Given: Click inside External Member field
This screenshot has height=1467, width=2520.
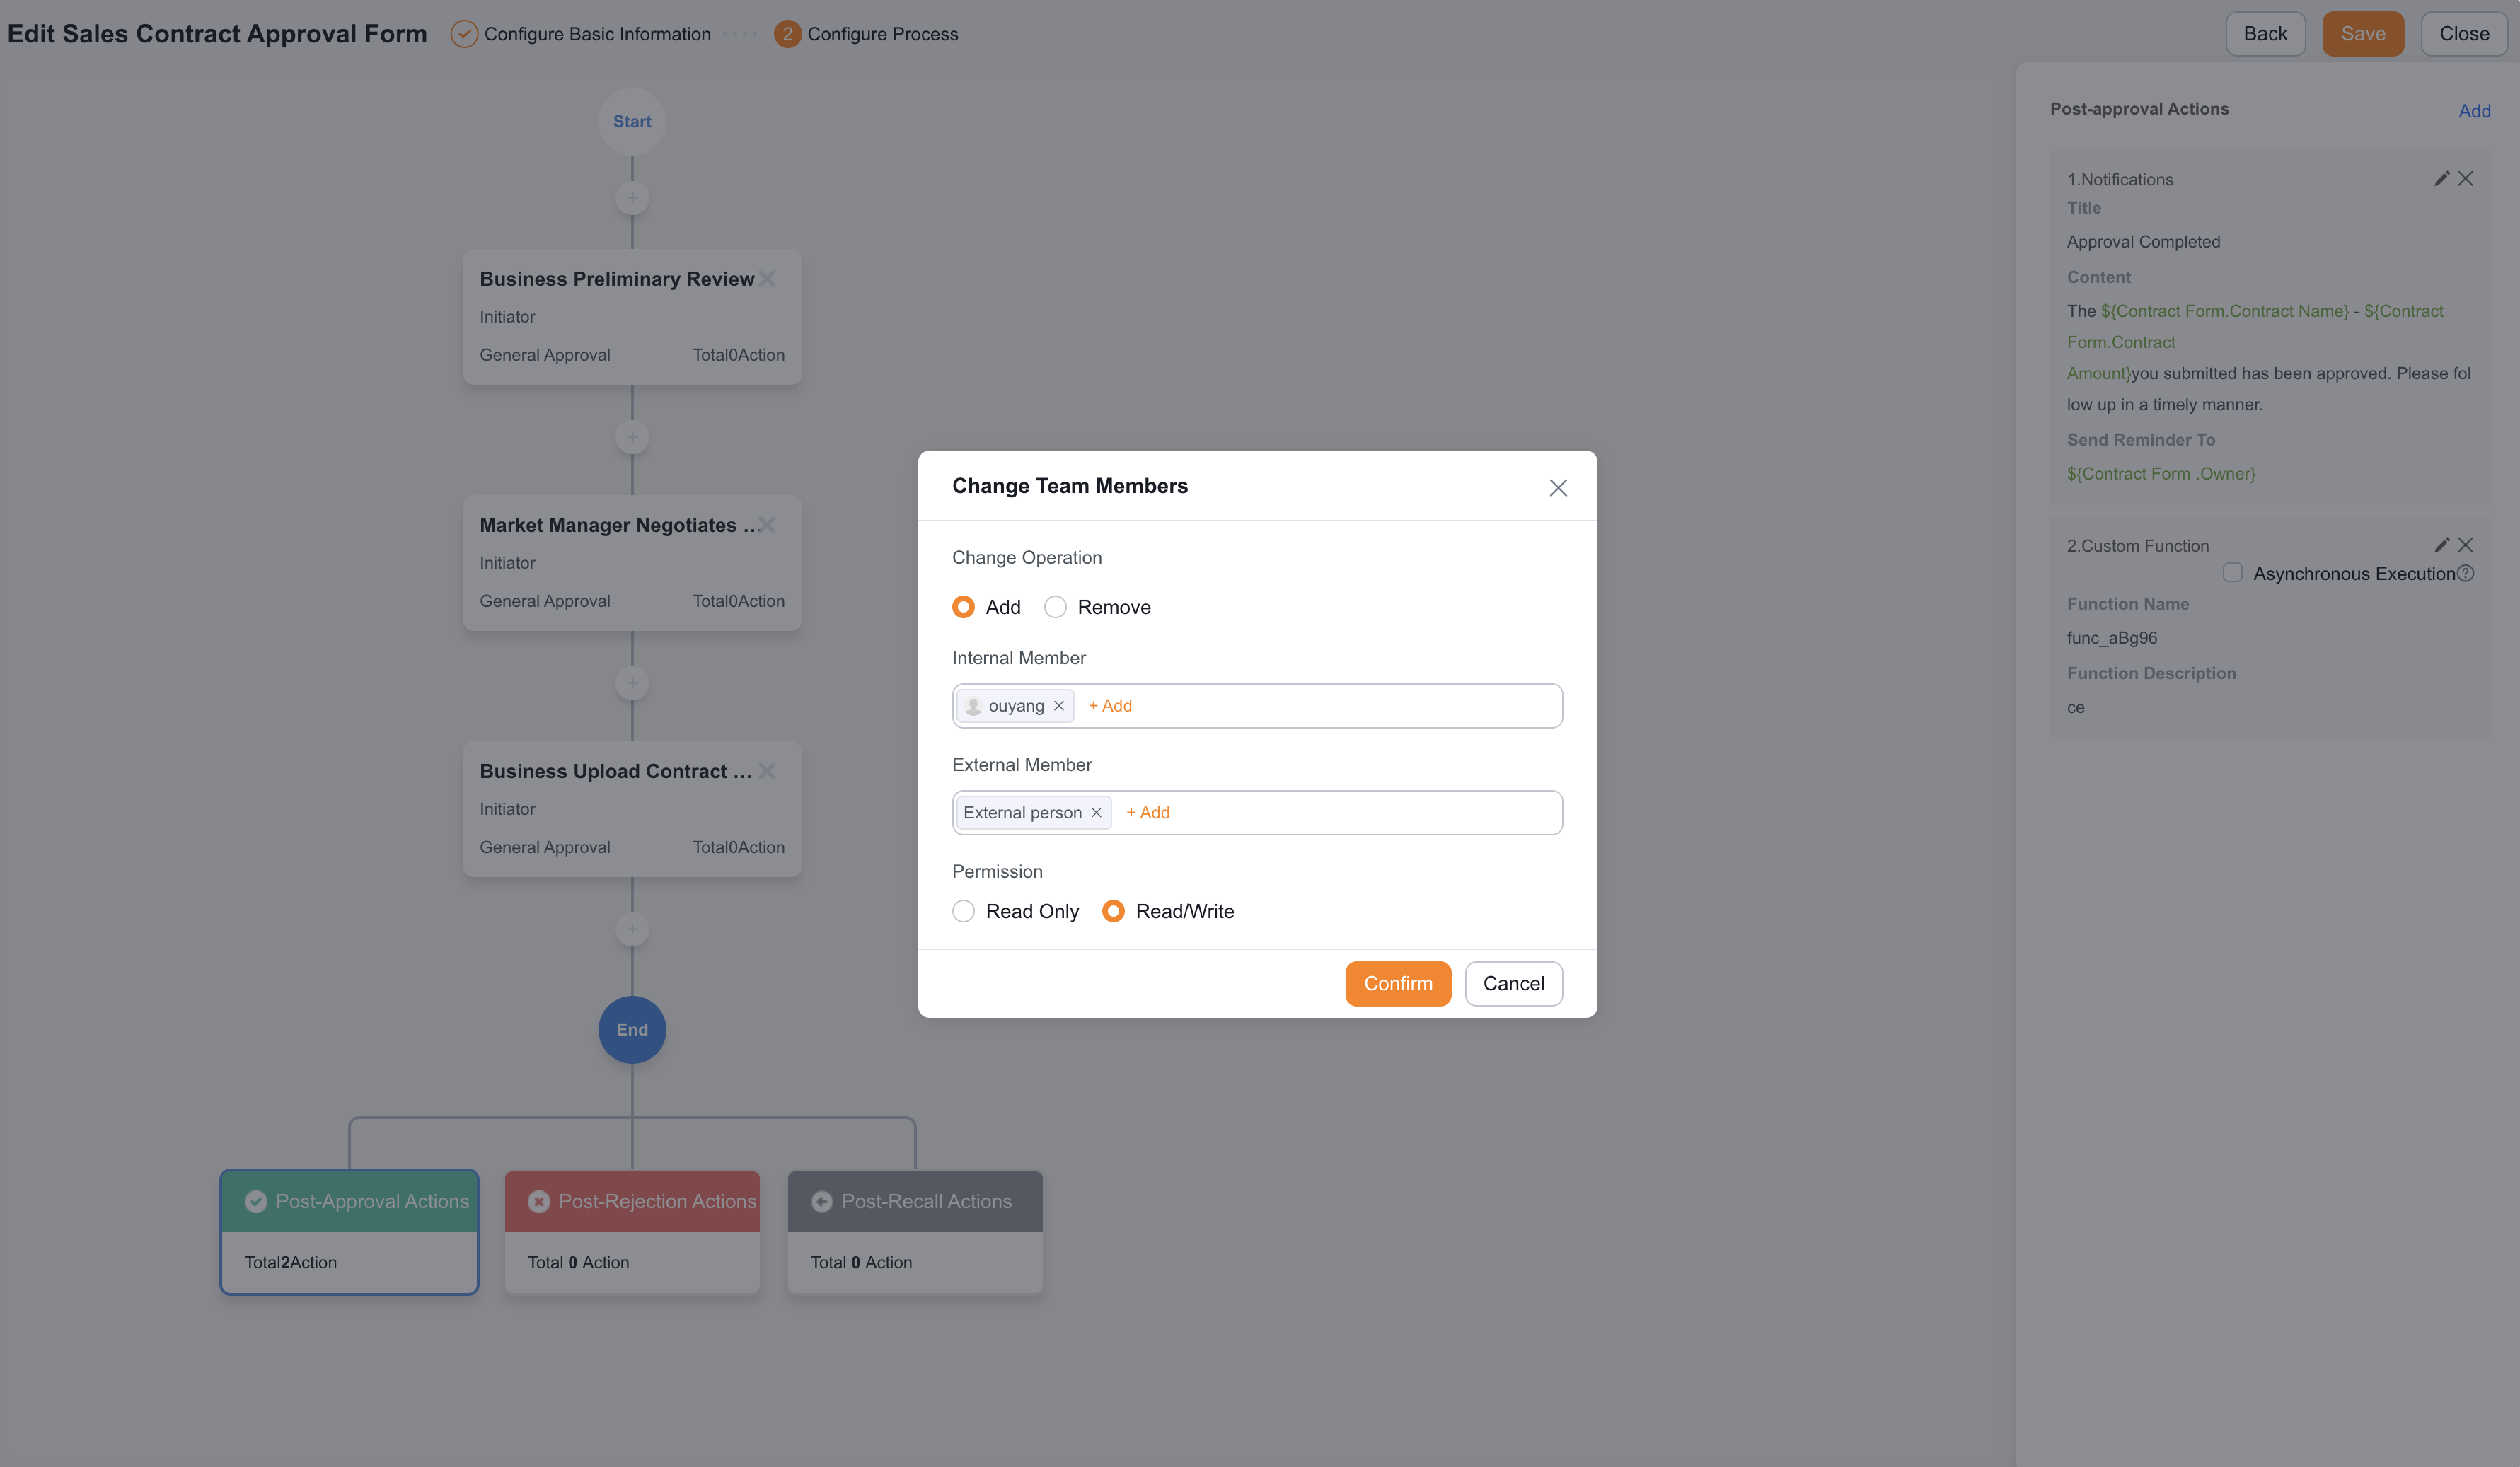Looking at the screenshot, I should [x=1257, y=813].
